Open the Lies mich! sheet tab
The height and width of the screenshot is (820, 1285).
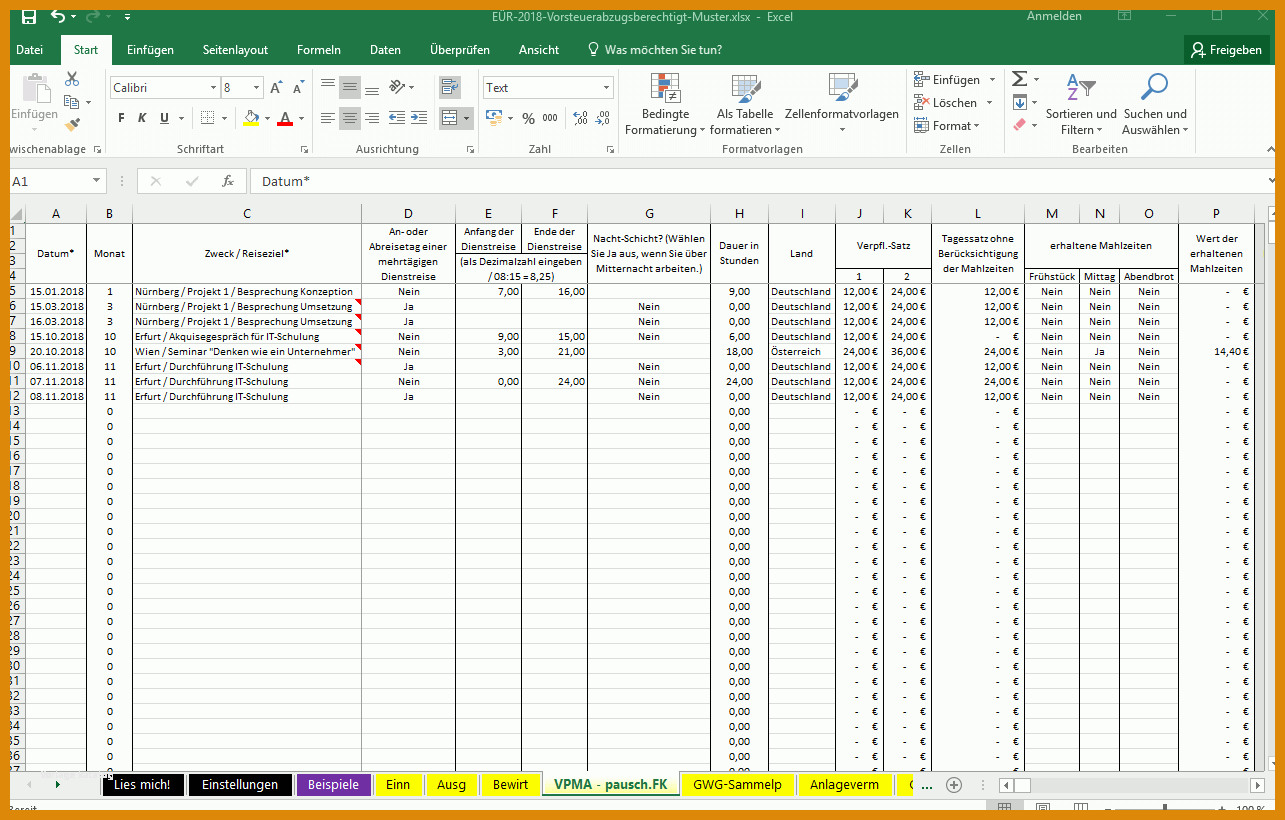point(143,785)
